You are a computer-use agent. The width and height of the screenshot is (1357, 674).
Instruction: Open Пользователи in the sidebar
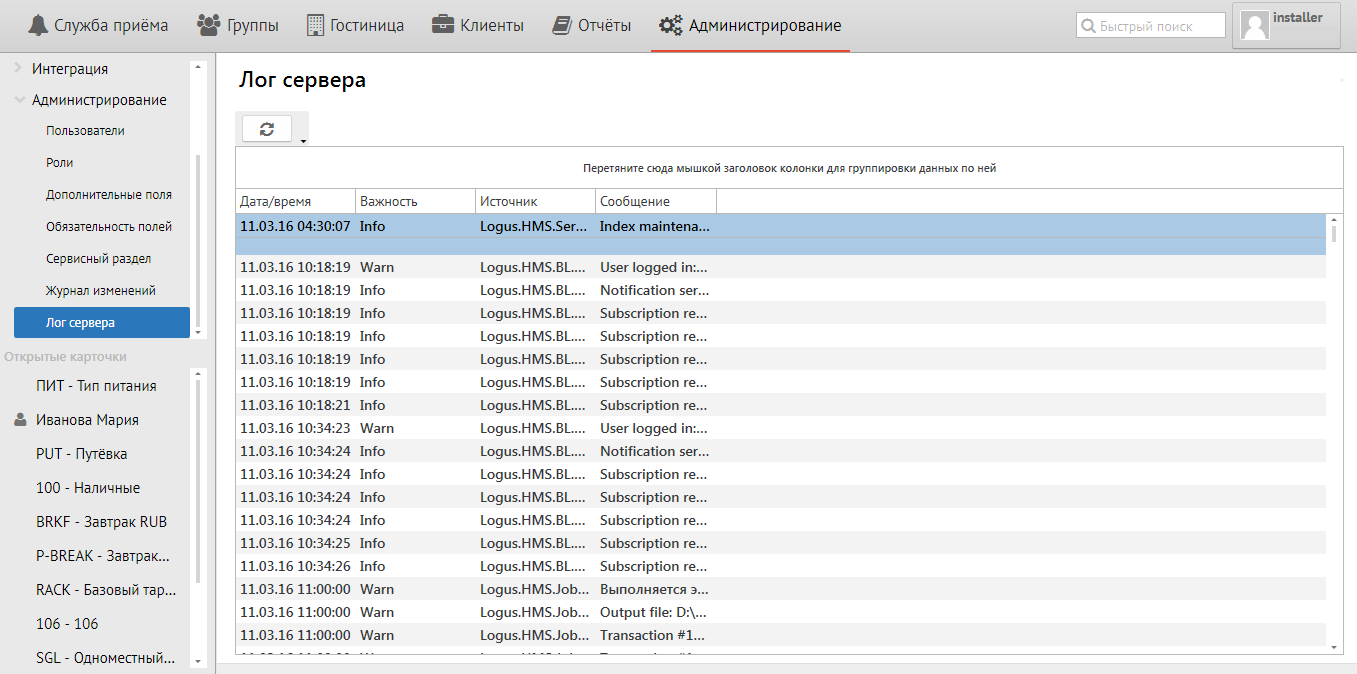85,131
